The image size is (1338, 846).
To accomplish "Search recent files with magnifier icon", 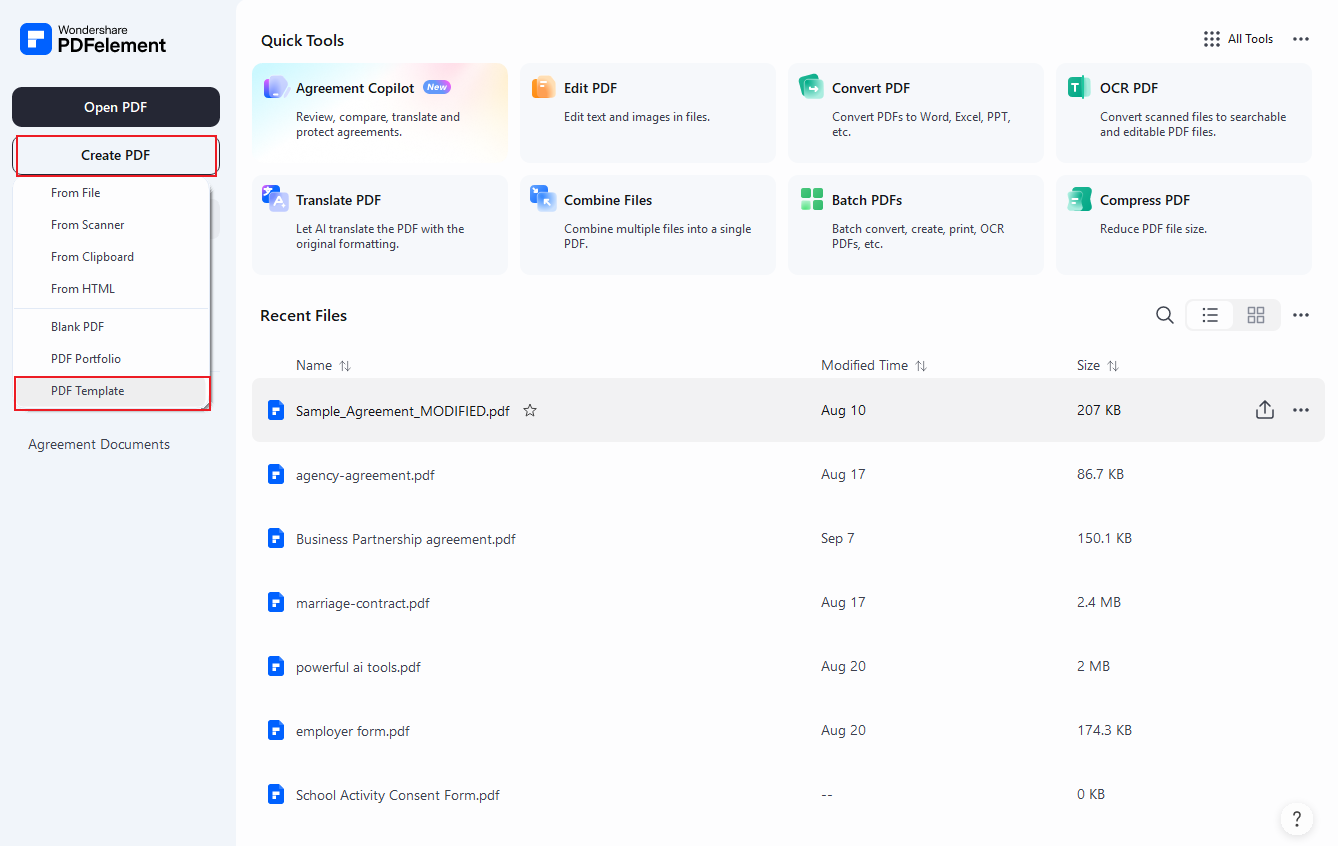I will (x=1165, y=315).
